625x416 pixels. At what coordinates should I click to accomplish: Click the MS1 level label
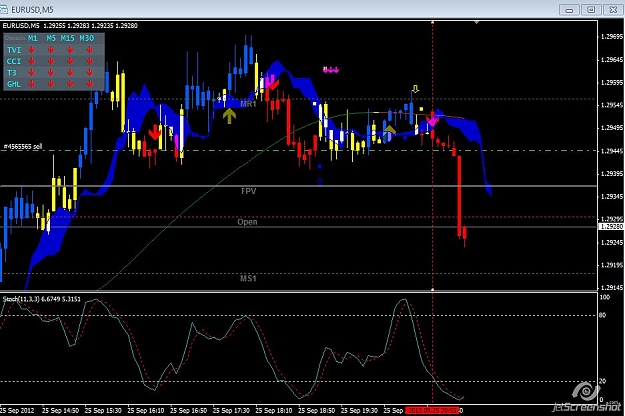[248, 278]
